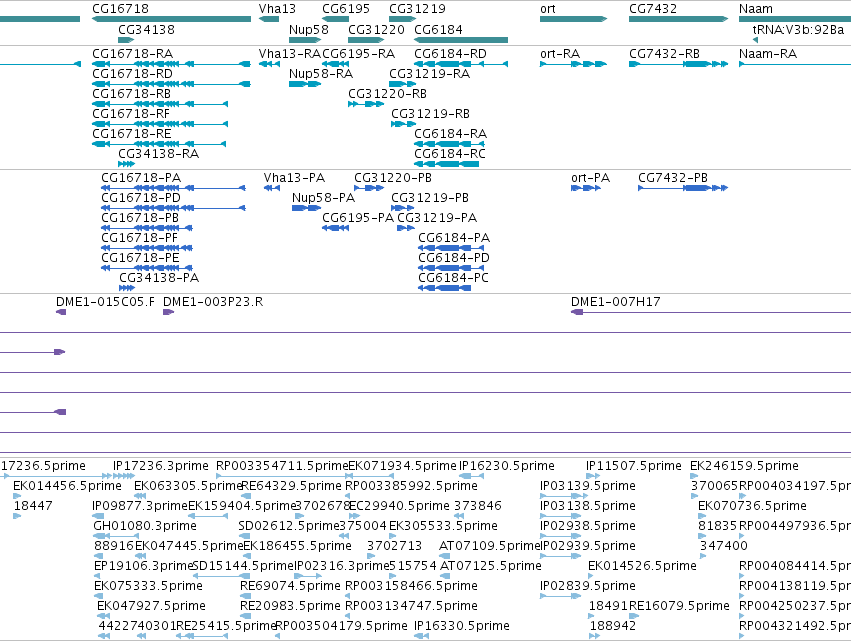This screenshot has width=851, height=641.
Task: Click EST RE64329.5prime label
Action: point(291,486)
